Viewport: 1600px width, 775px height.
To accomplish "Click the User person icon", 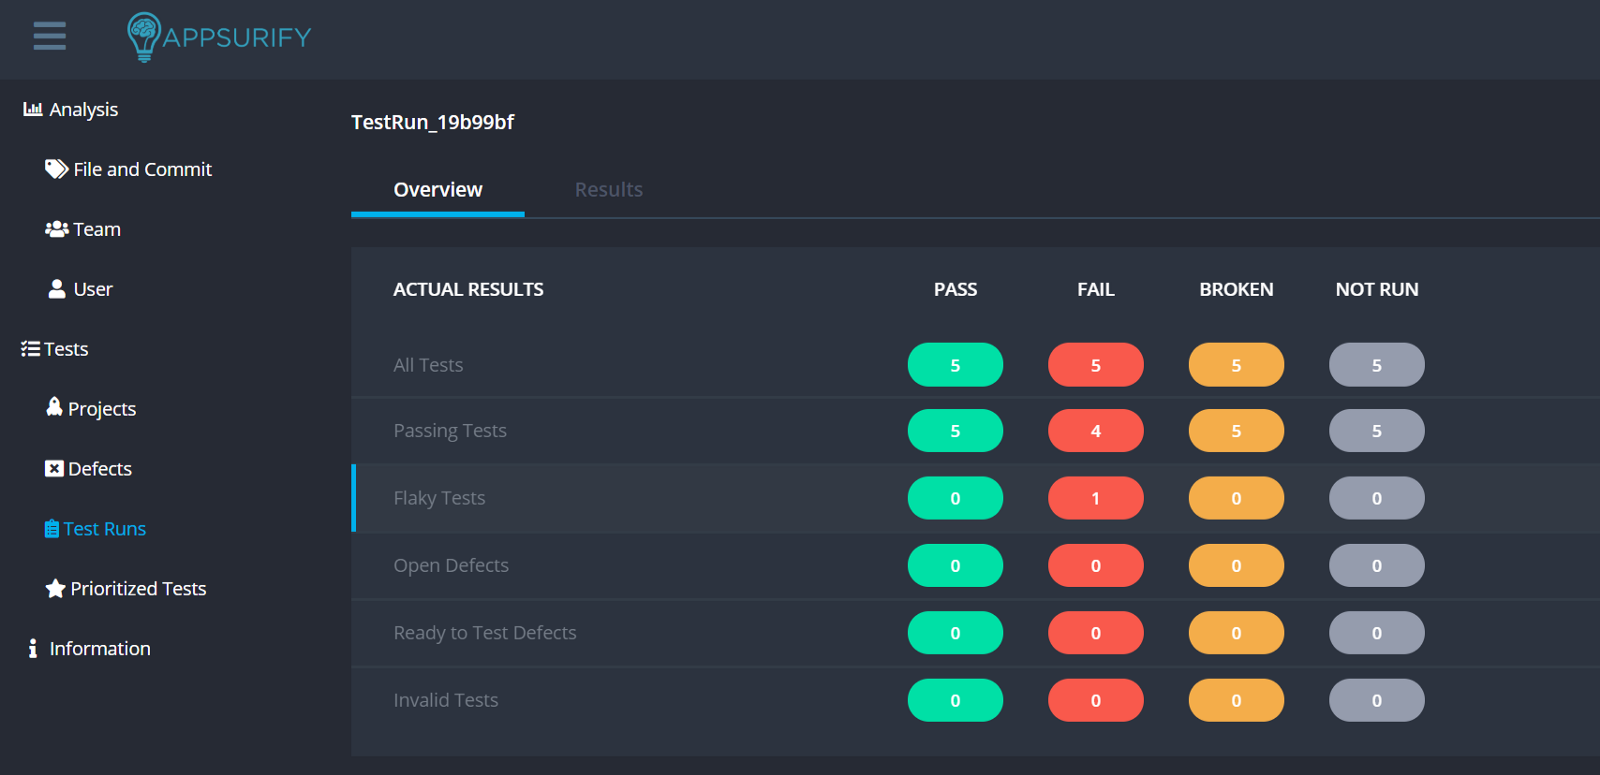I will click(x=57, y=289).
